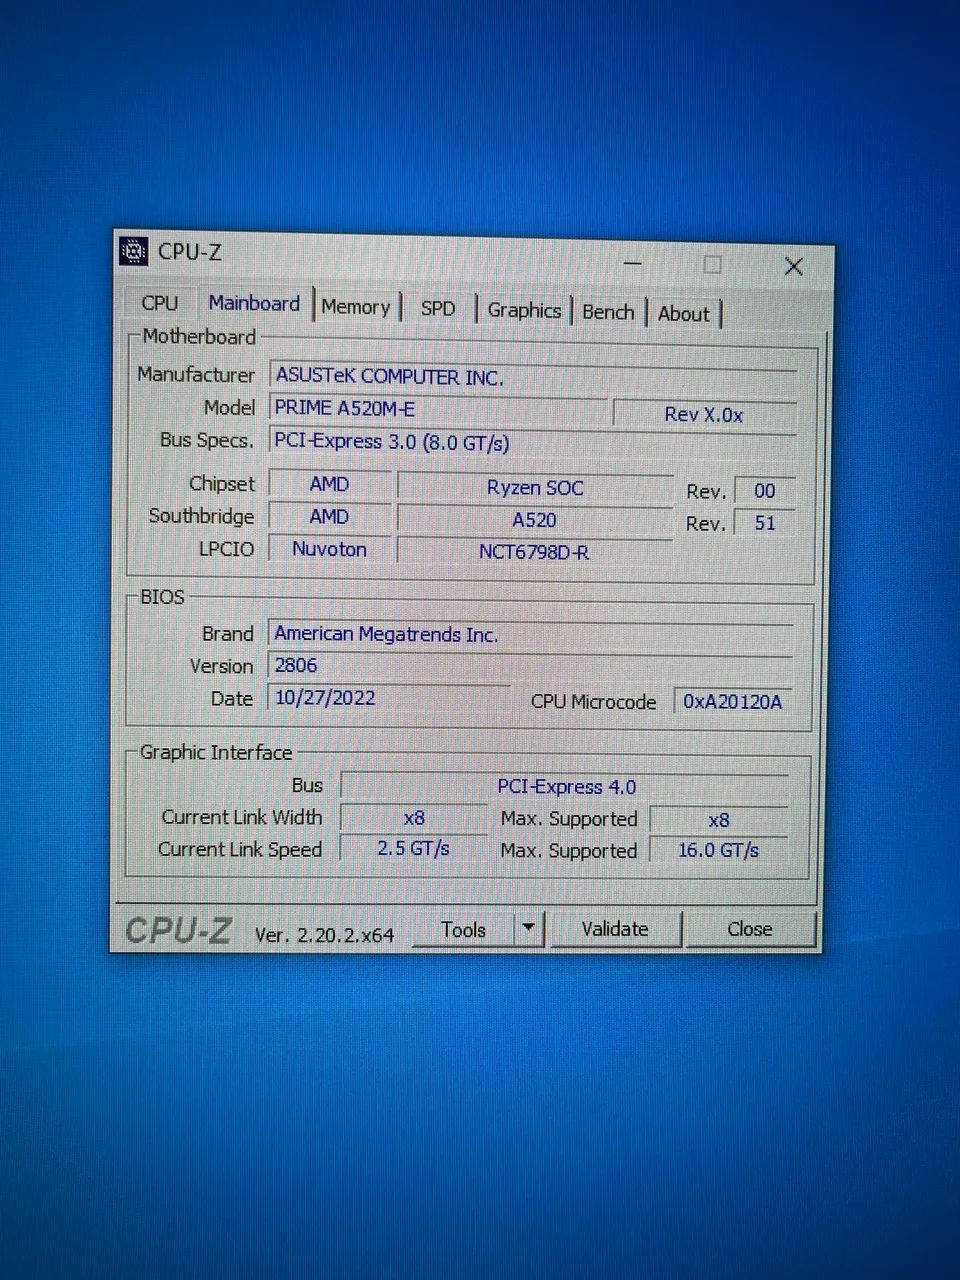Minimize the CPU-Z window
The width and height of the screenshot is (960, 1280).
point(632,264)
